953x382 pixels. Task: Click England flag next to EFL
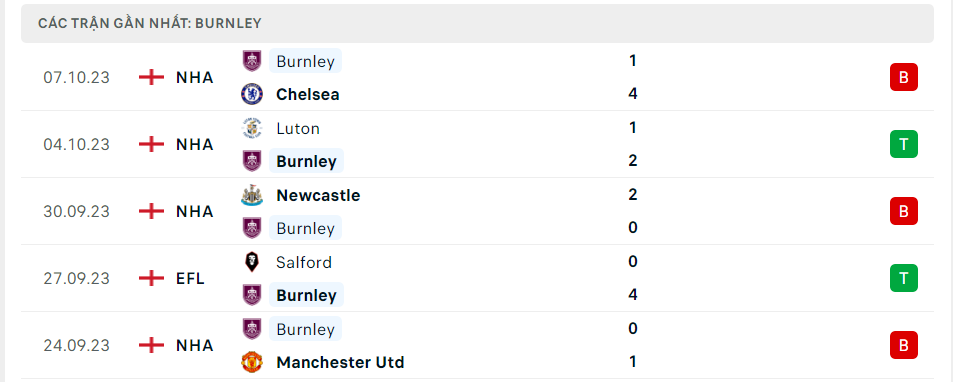click(x=151, y=278)
